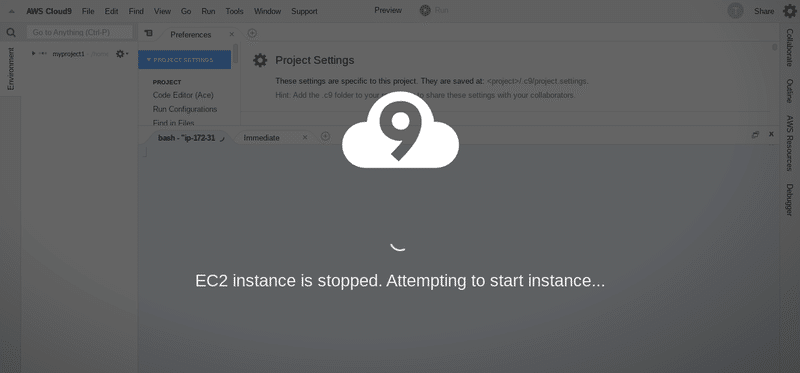Collapse the Project Settings section
Viewport: 800px width, 373px height.
[x=184, y=60]
